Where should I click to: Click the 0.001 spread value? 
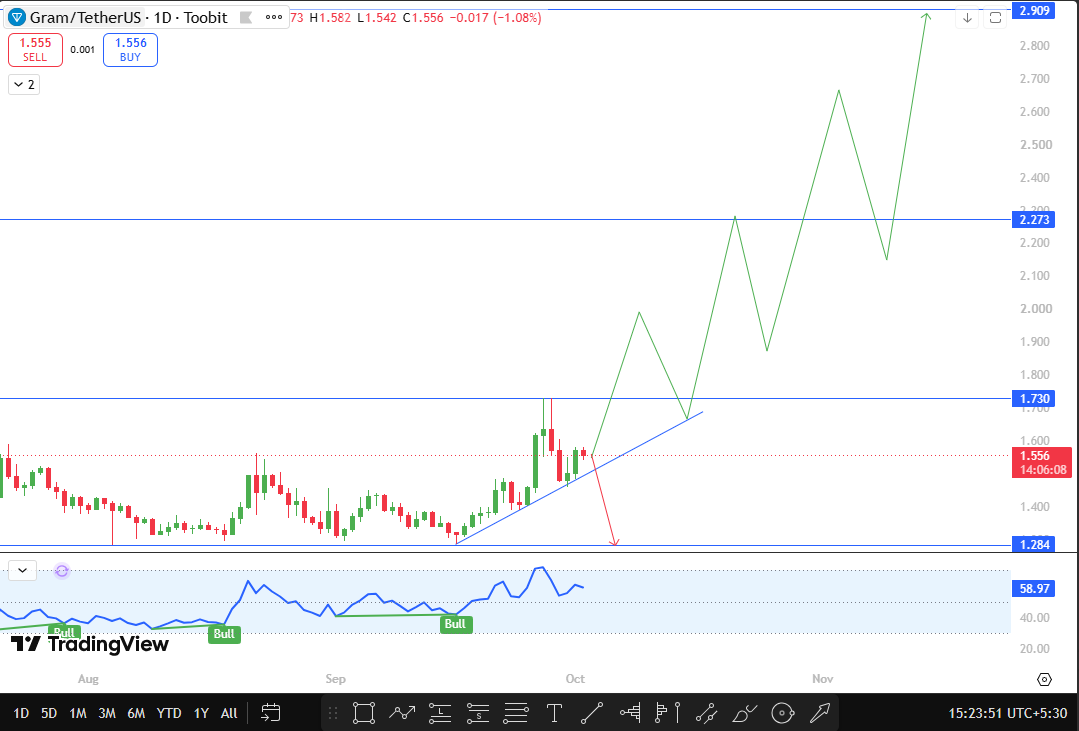tap(83, 50)
